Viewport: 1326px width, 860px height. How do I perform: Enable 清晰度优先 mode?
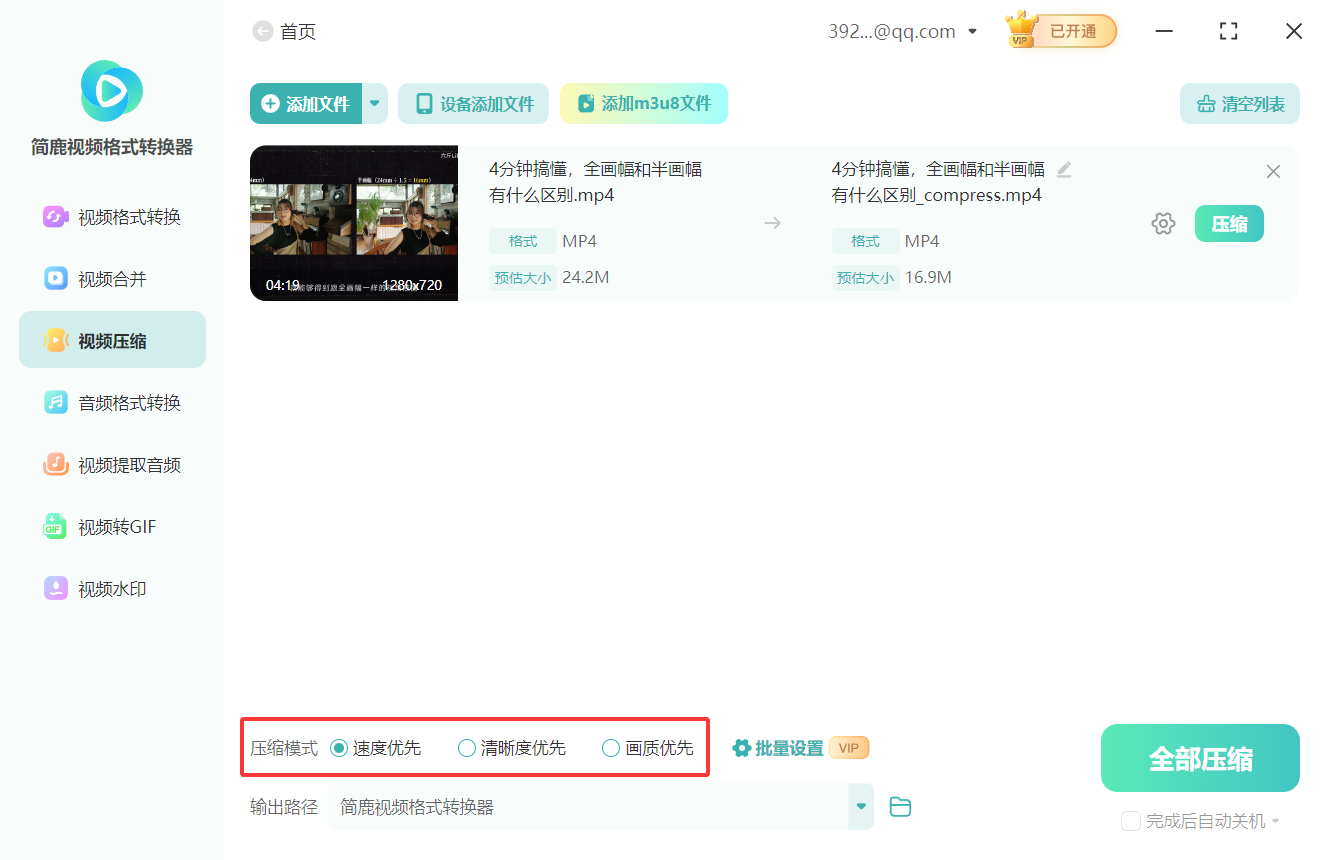[466, 747]
